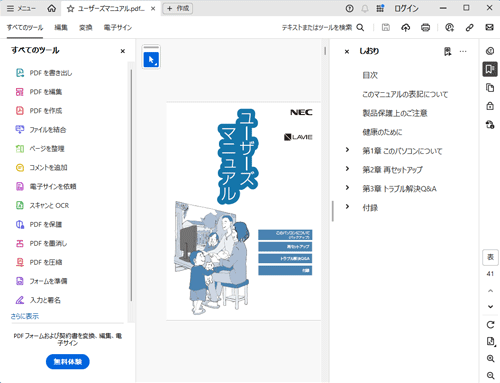The width and height of the screenshot is (500, 383).
Task: Go to the Home screen icon
Action: (x=51, y=8)
